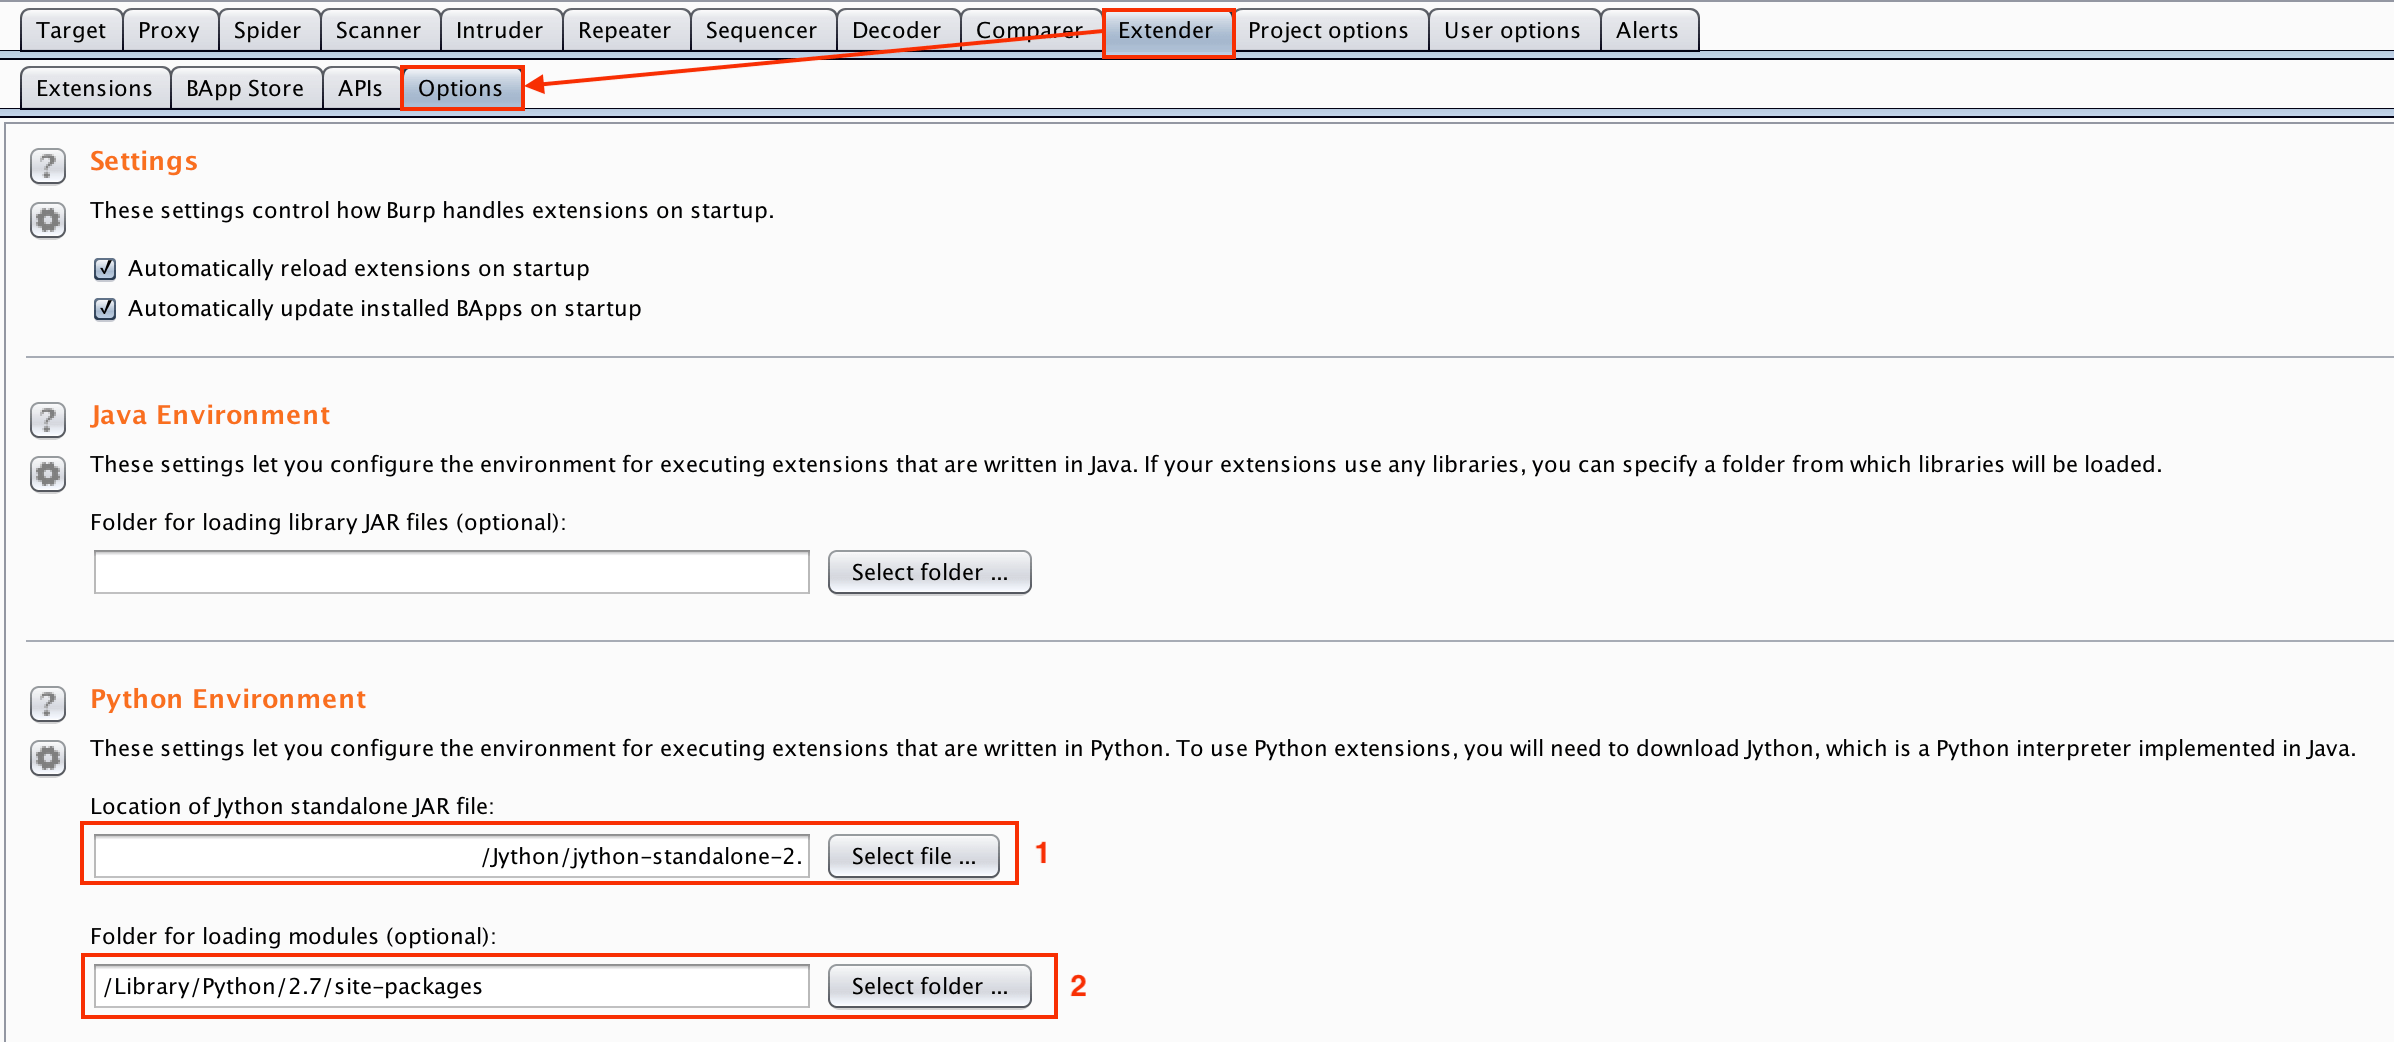
Task: Click the Jython standalone JAR path field
Action: point(451,856)
